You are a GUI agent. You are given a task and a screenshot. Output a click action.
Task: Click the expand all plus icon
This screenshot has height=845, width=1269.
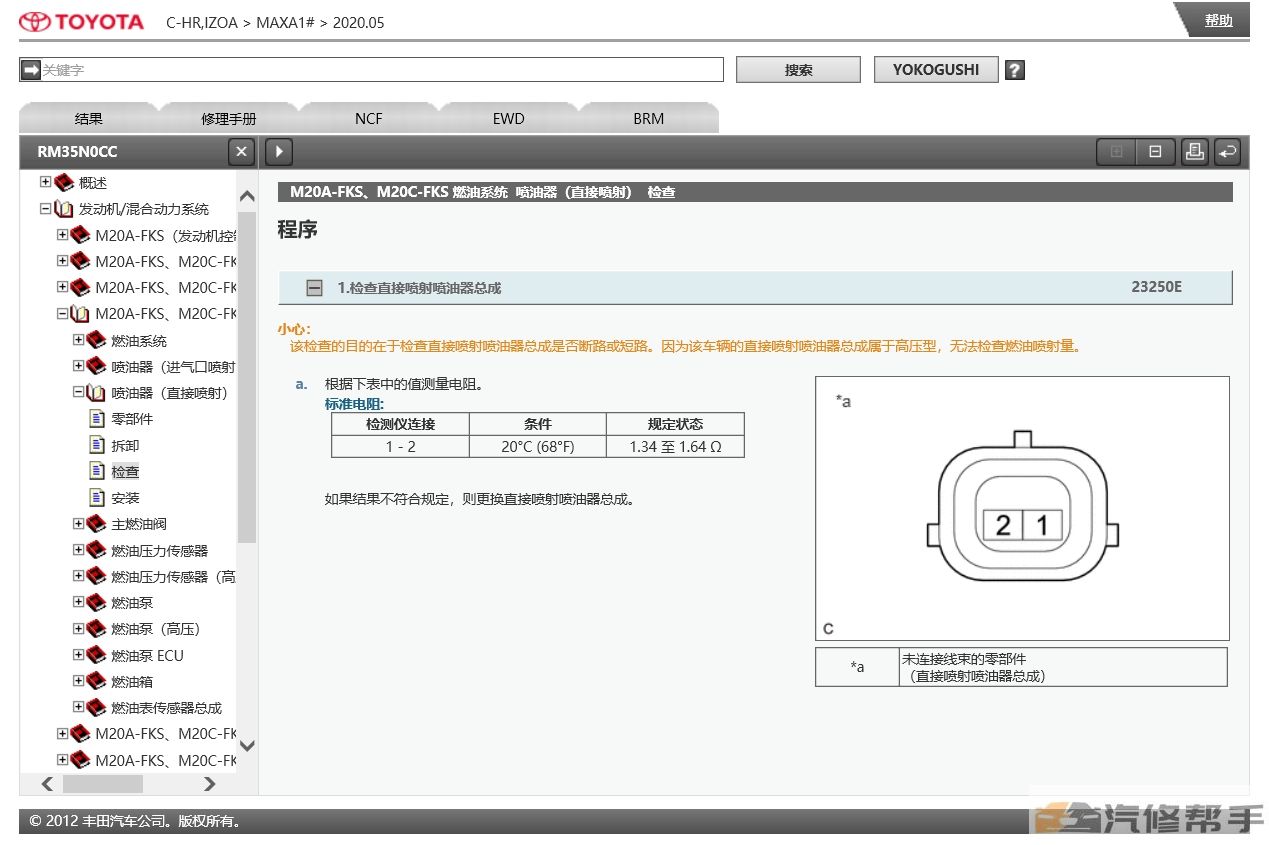pos(1117,152)
